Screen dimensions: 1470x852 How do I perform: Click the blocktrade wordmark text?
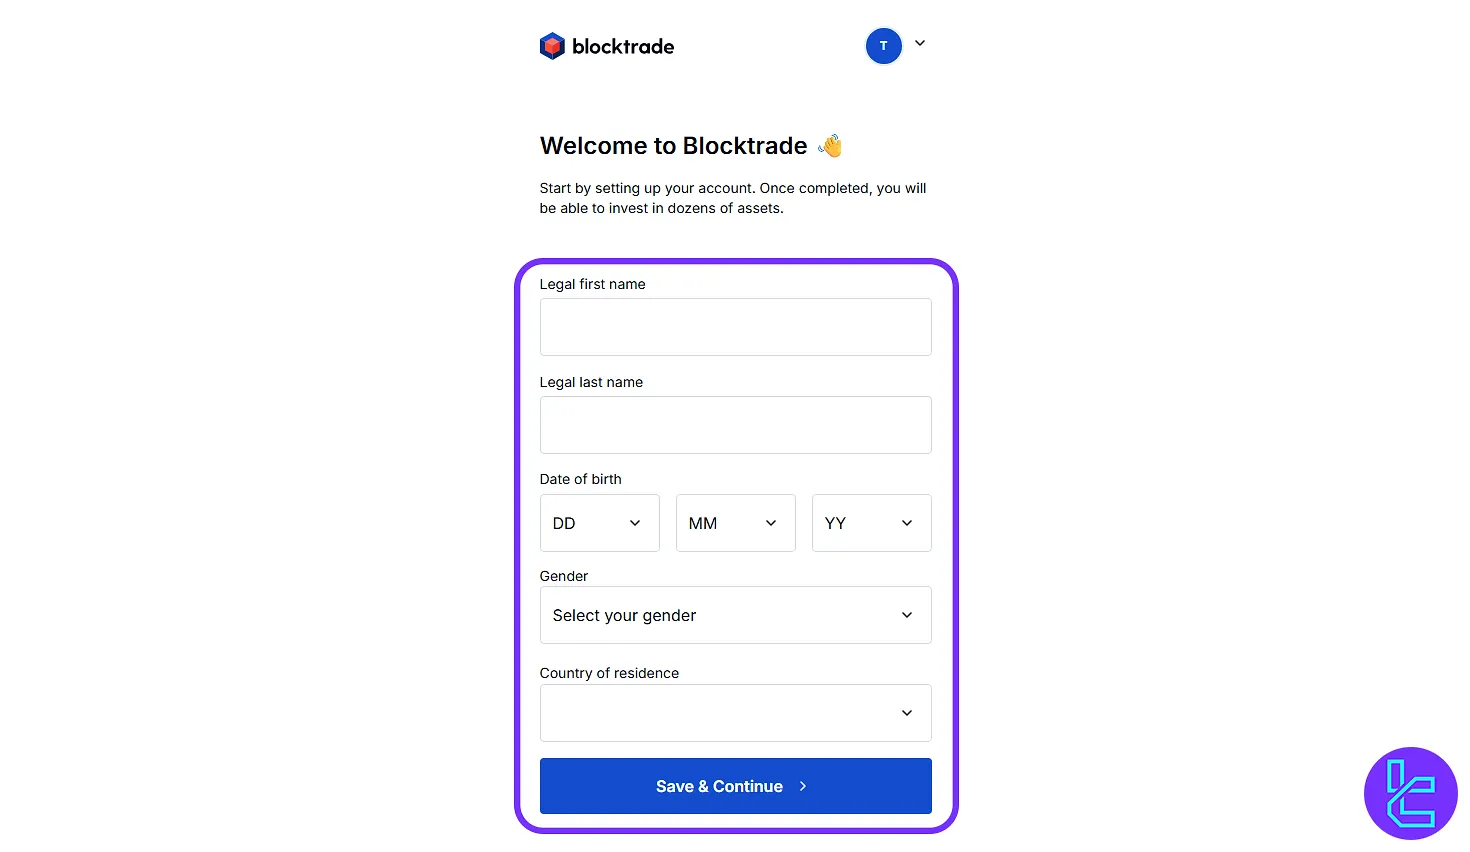point(623,47)
